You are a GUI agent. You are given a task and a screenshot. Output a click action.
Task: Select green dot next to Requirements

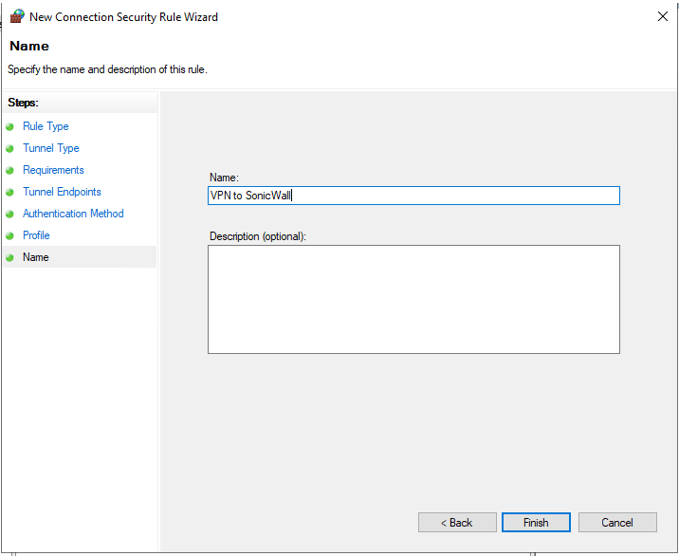[x=10, y=171]
